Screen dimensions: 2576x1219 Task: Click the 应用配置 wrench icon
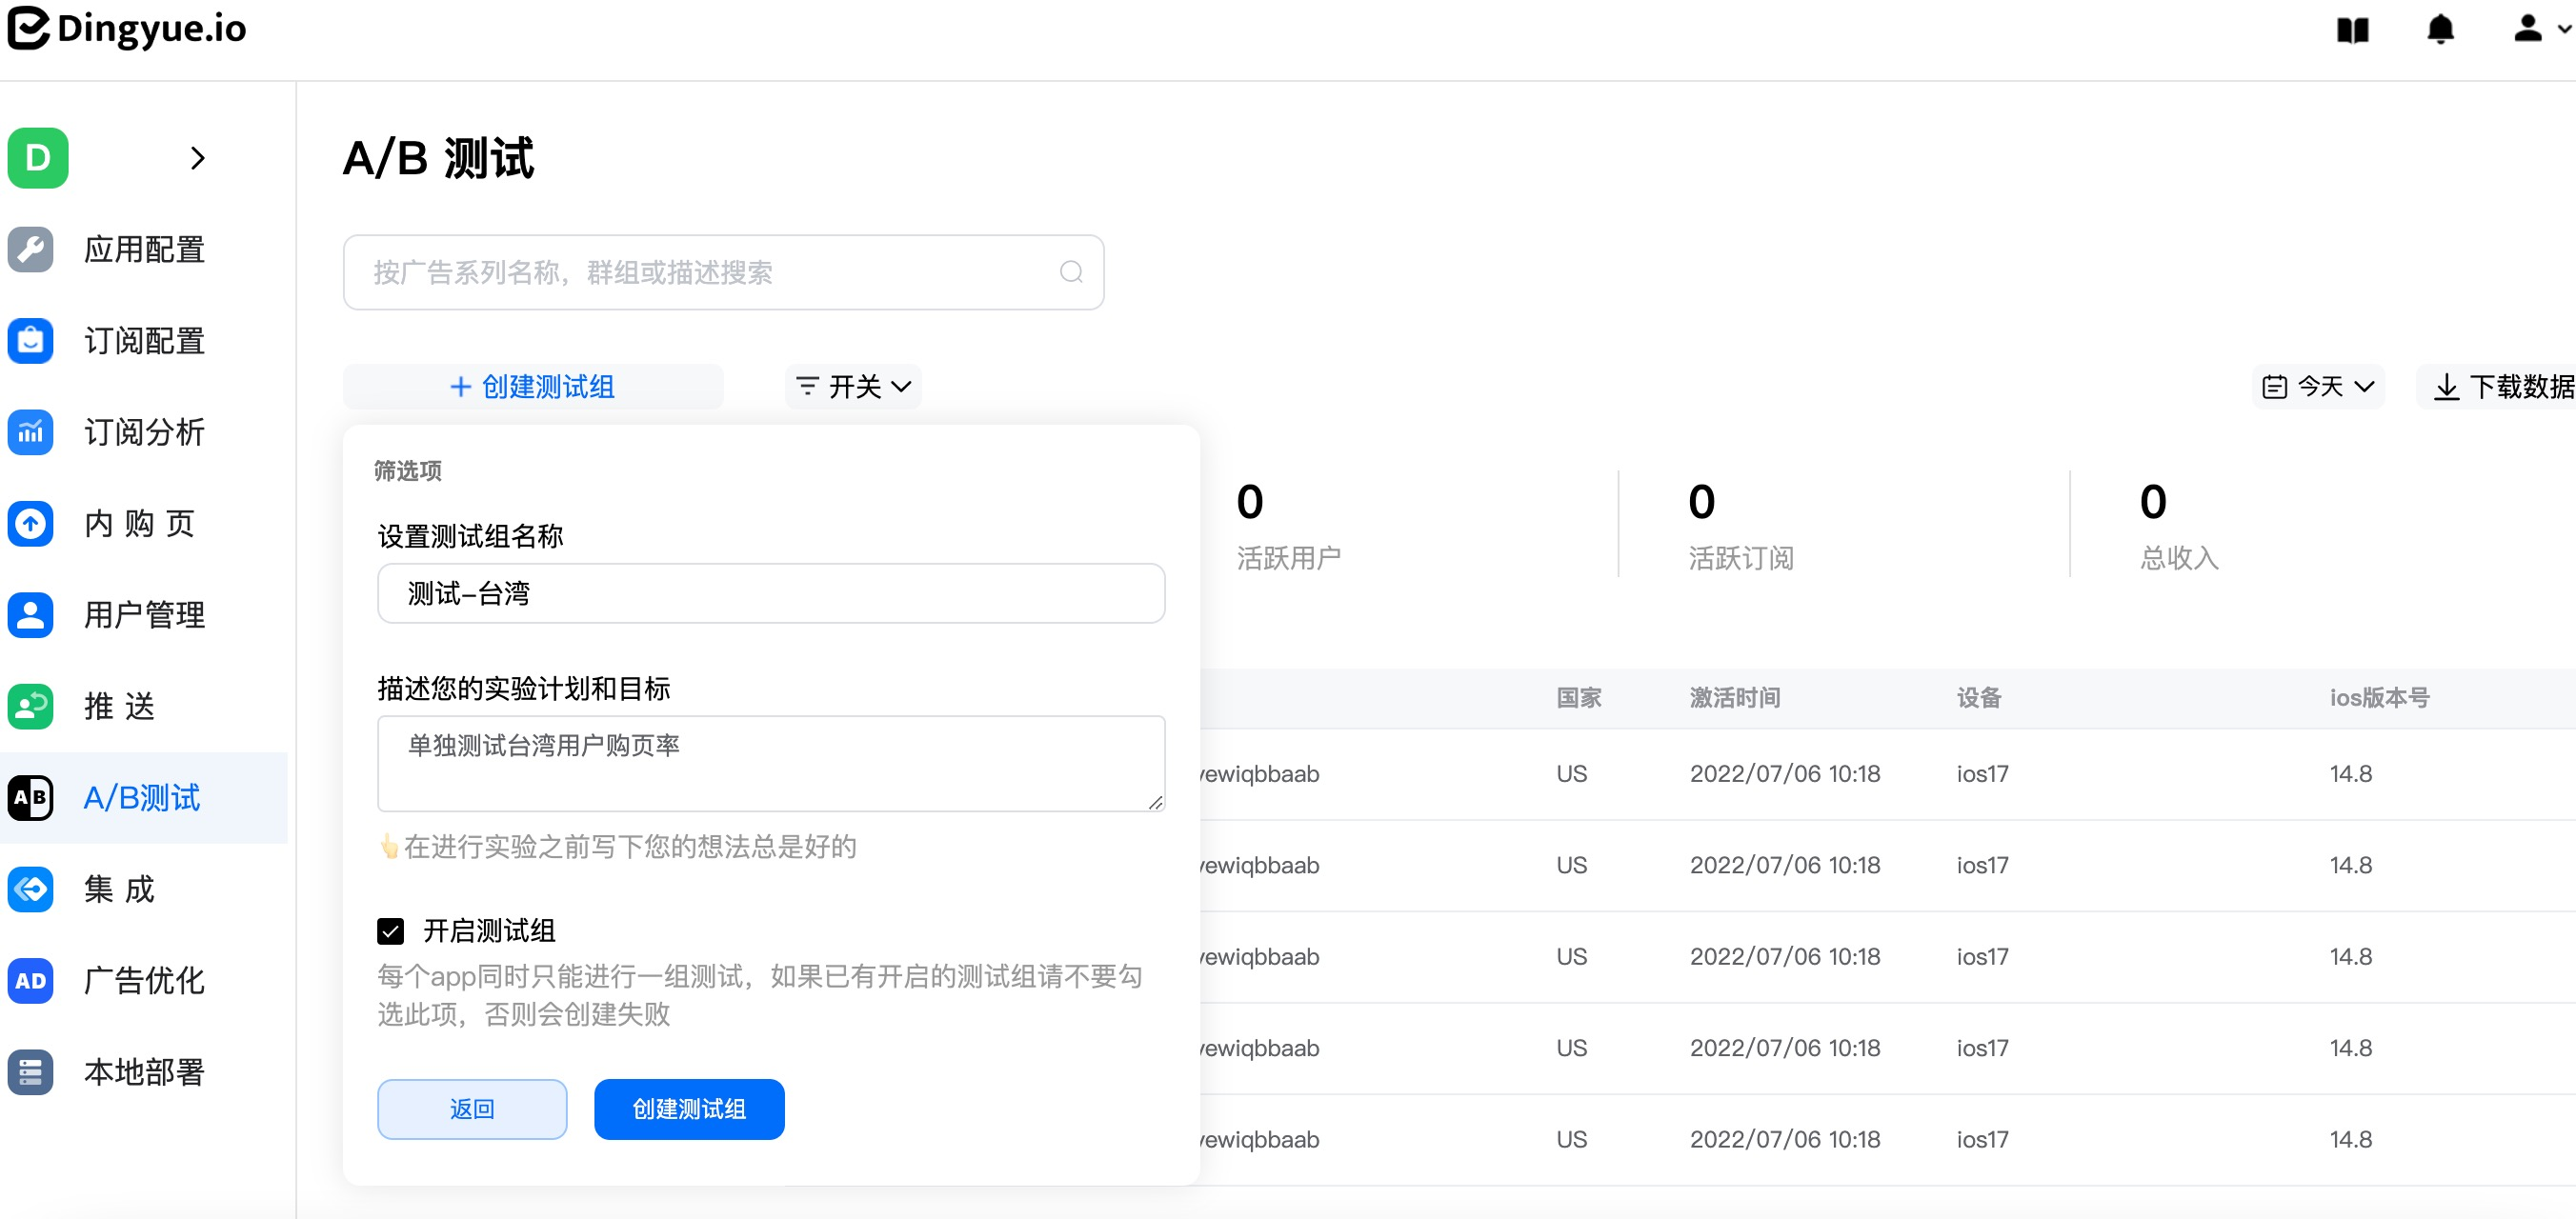point(31,249)
